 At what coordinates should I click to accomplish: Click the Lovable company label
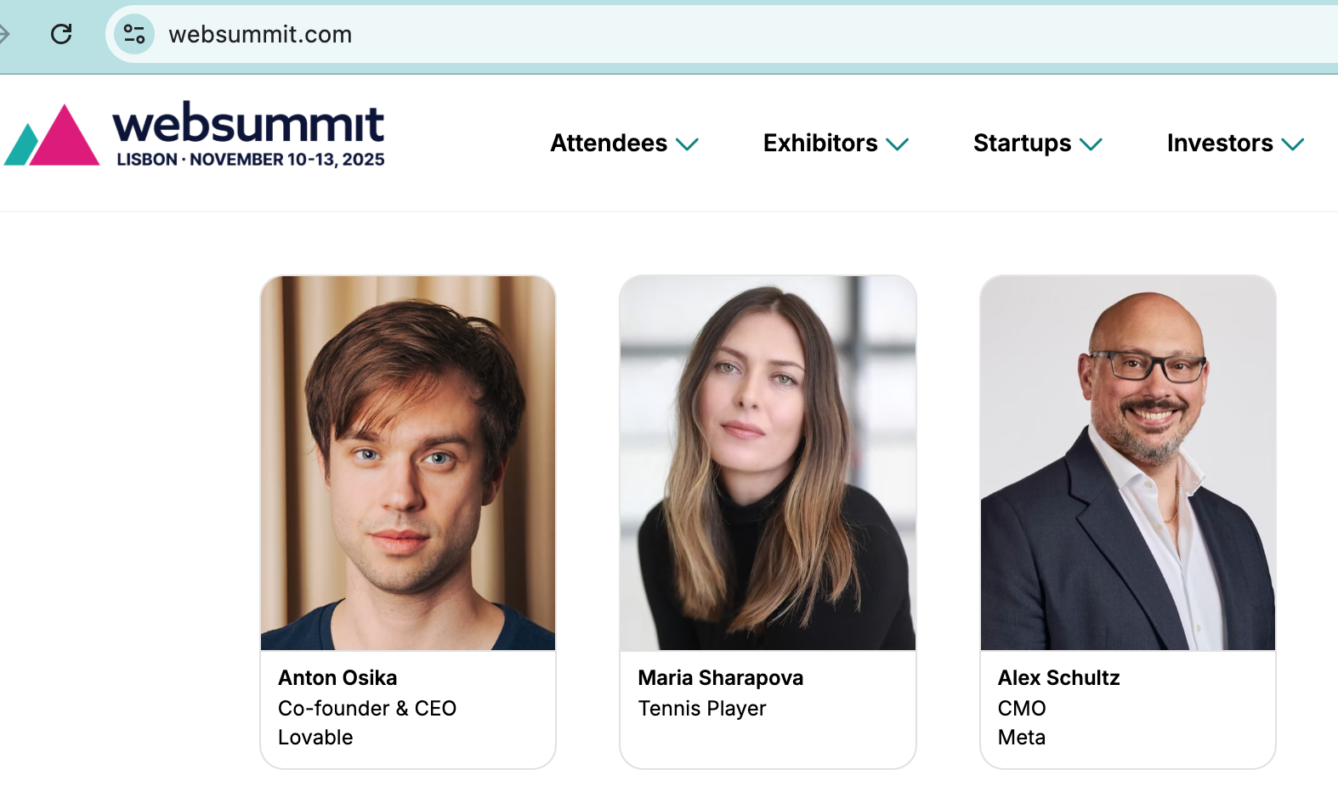pyautogui.click(x=315, y=738)
